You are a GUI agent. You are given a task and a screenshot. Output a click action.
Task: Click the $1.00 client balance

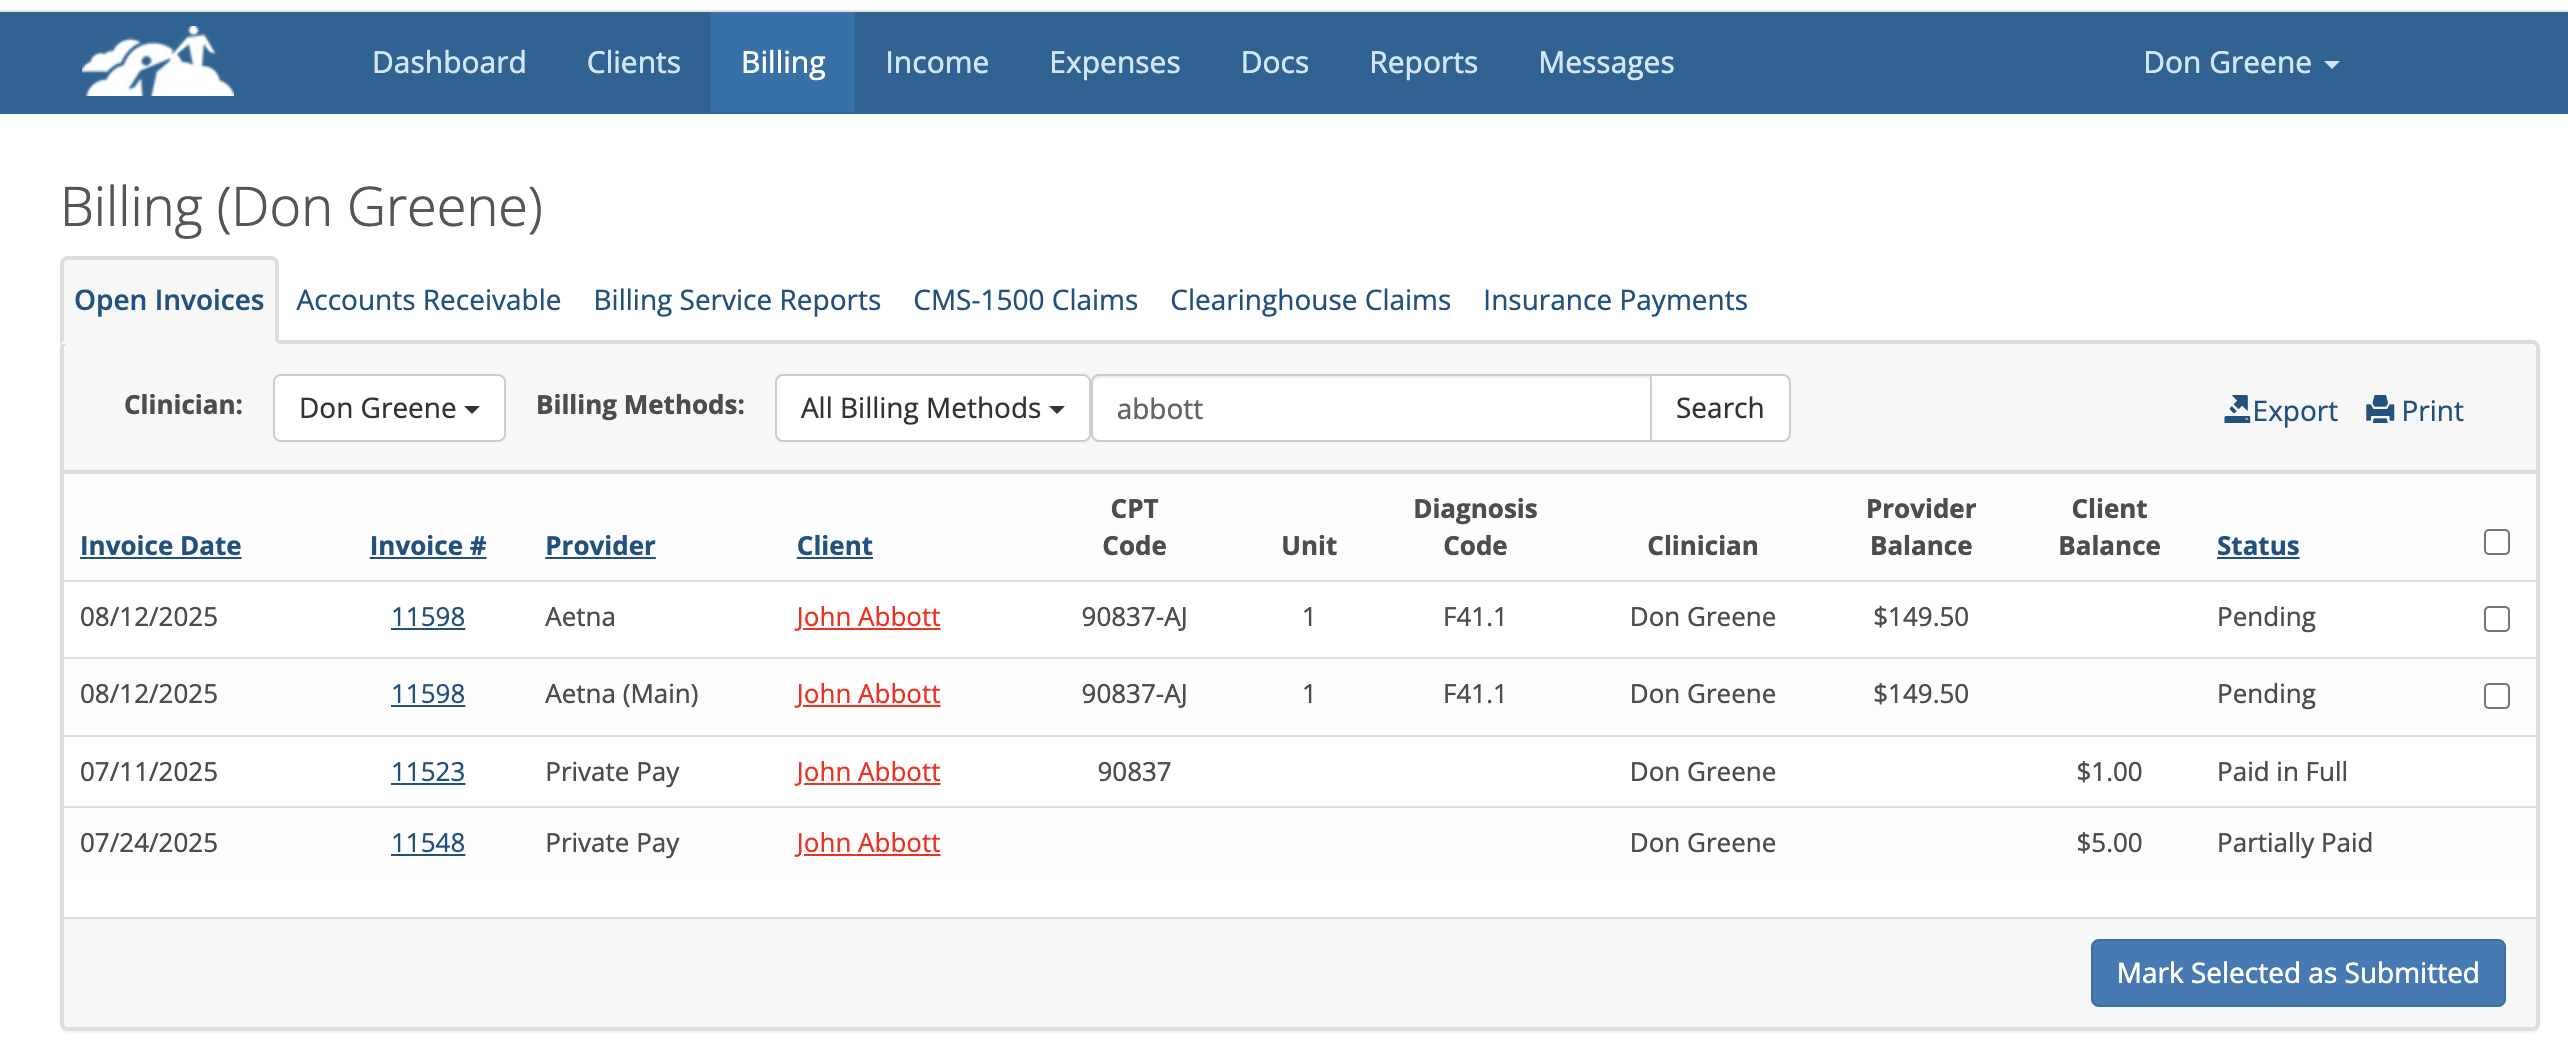tap(2109, 772)
